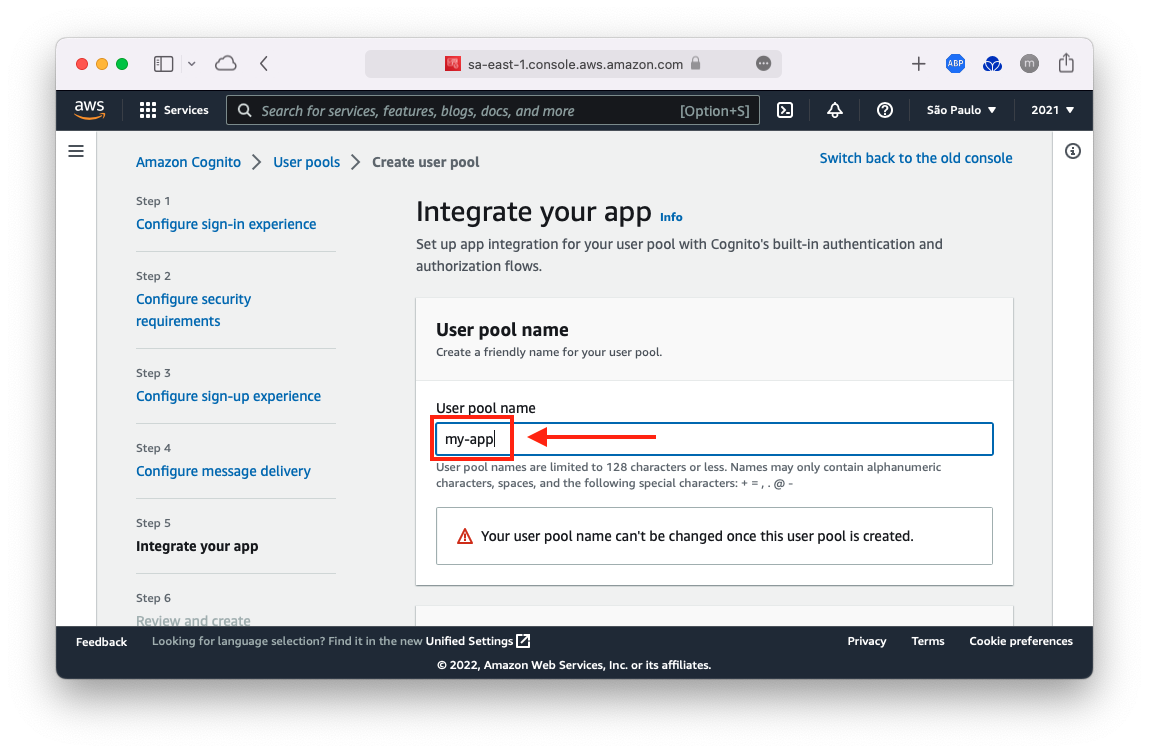Open the notifications bell

point(835,110)
